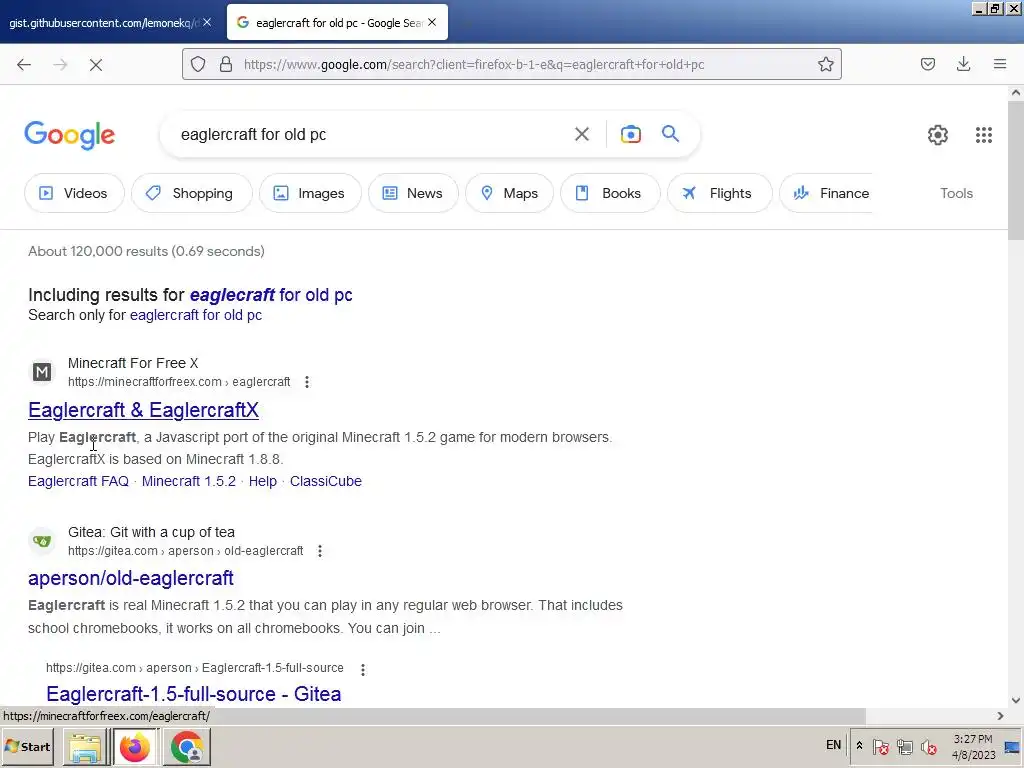The width and height of the screenshot is (1024, 768).
Task: Open three-dot menu for minecraftforfreex.com result
Action: (x=307, y=382)
